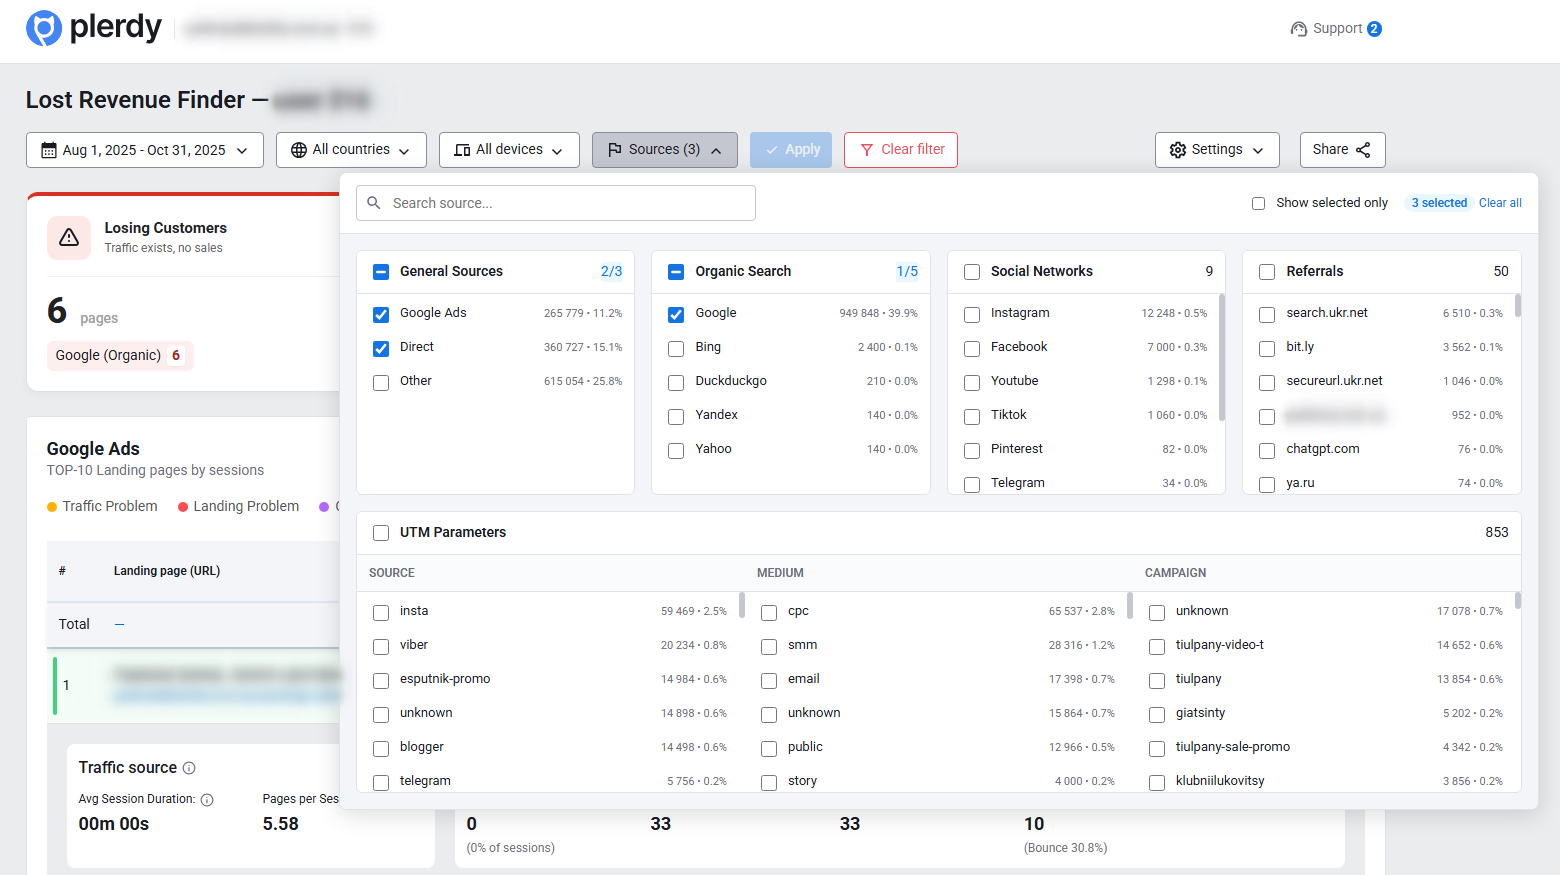Click the red funnel icon on Clear filter
This screenshot has width=1560, height=875.
[x=866, y=149]
